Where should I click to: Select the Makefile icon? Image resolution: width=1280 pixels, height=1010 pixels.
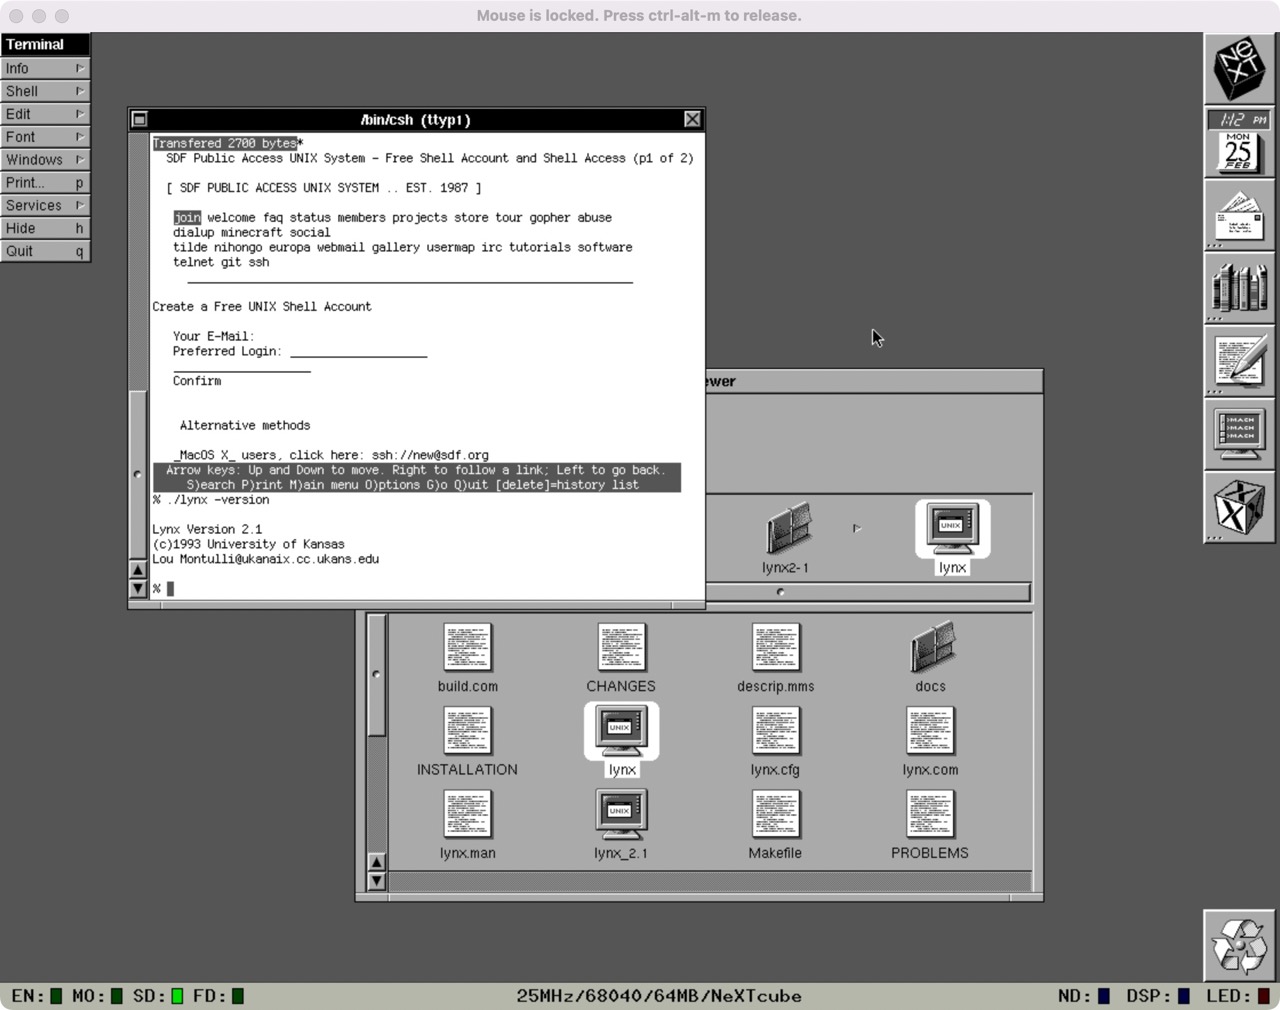(x=775, y=814)
